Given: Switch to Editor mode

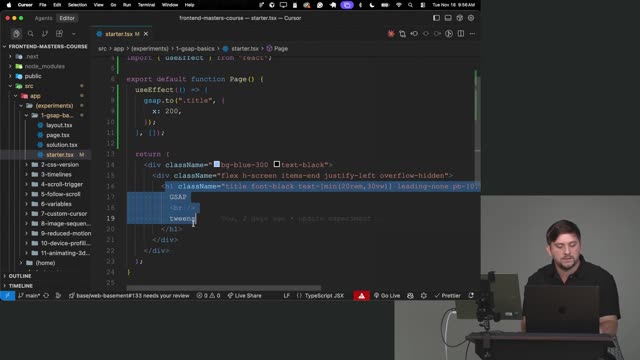Looking at the screenshot, I should (x=67, y=18).
